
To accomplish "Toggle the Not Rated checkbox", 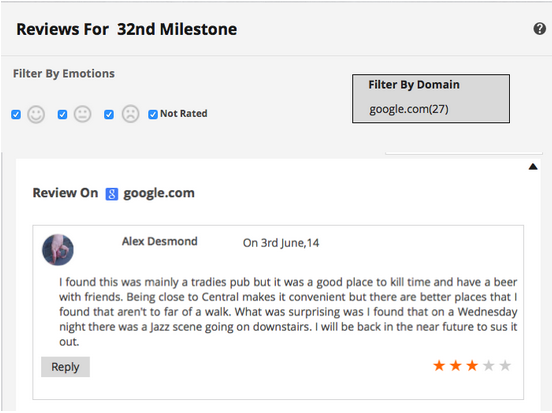I will pyautogui.click(x=153, y=114).
